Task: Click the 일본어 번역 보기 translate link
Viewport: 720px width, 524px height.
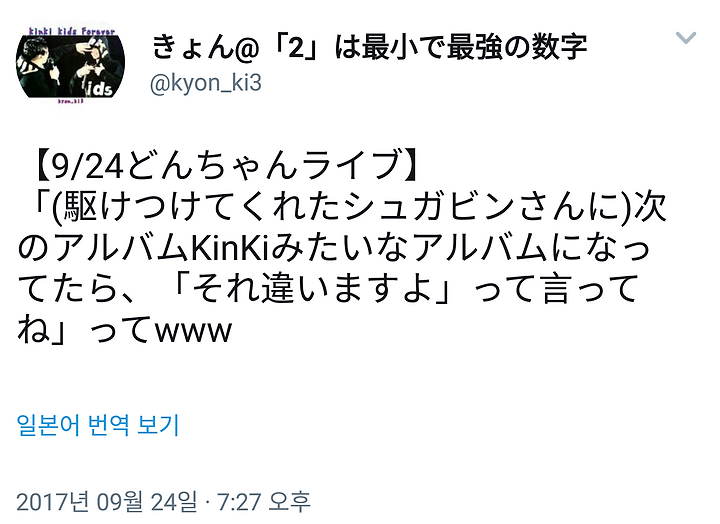Action: pyautogui.click(x=98, y=425)
